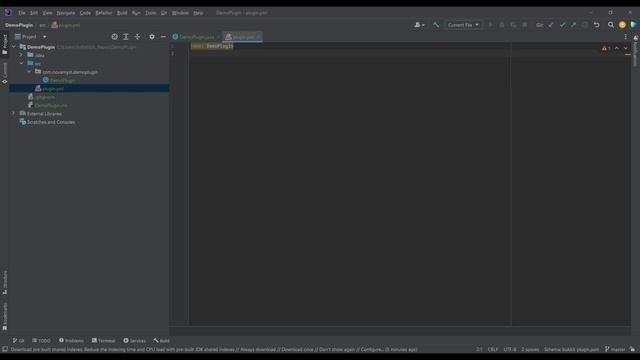Image resolution: width=640 pixels, height=360 pixels.
Task: Open the Bookmarks side tab
Action: tap(4, 316)
